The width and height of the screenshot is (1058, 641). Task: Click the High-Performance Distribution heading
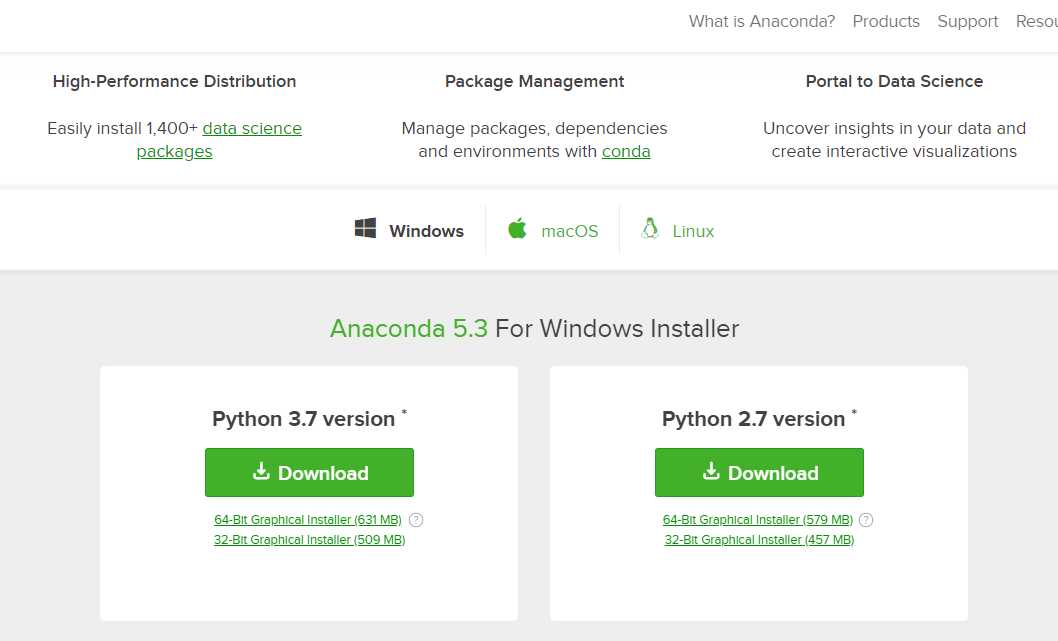click(174, 81)
